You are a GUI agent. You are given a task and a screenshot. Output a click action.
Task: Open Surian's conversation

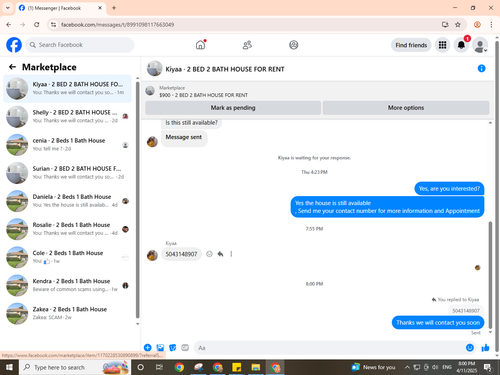(68, 173)
